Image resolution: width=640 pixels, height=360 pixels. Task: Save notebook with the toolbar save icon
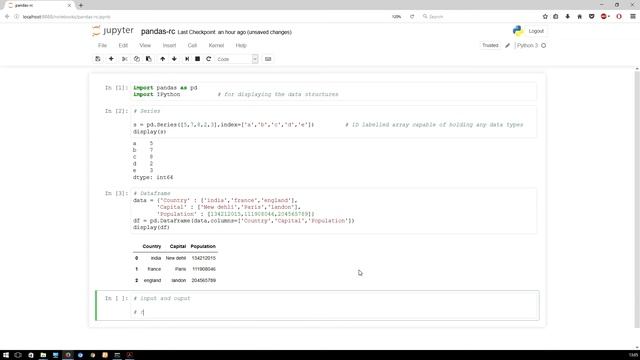click(x=98, y=59)
